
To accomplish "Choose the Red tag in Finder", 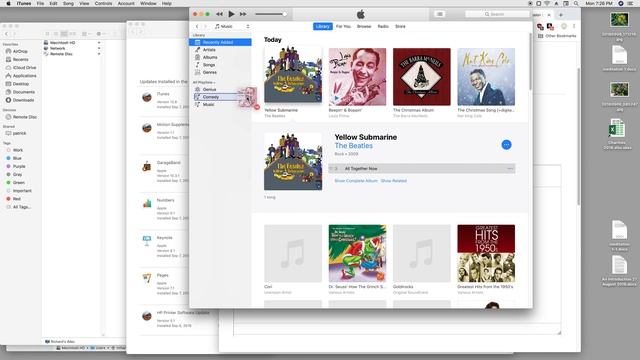I will [x=16, y=199].
